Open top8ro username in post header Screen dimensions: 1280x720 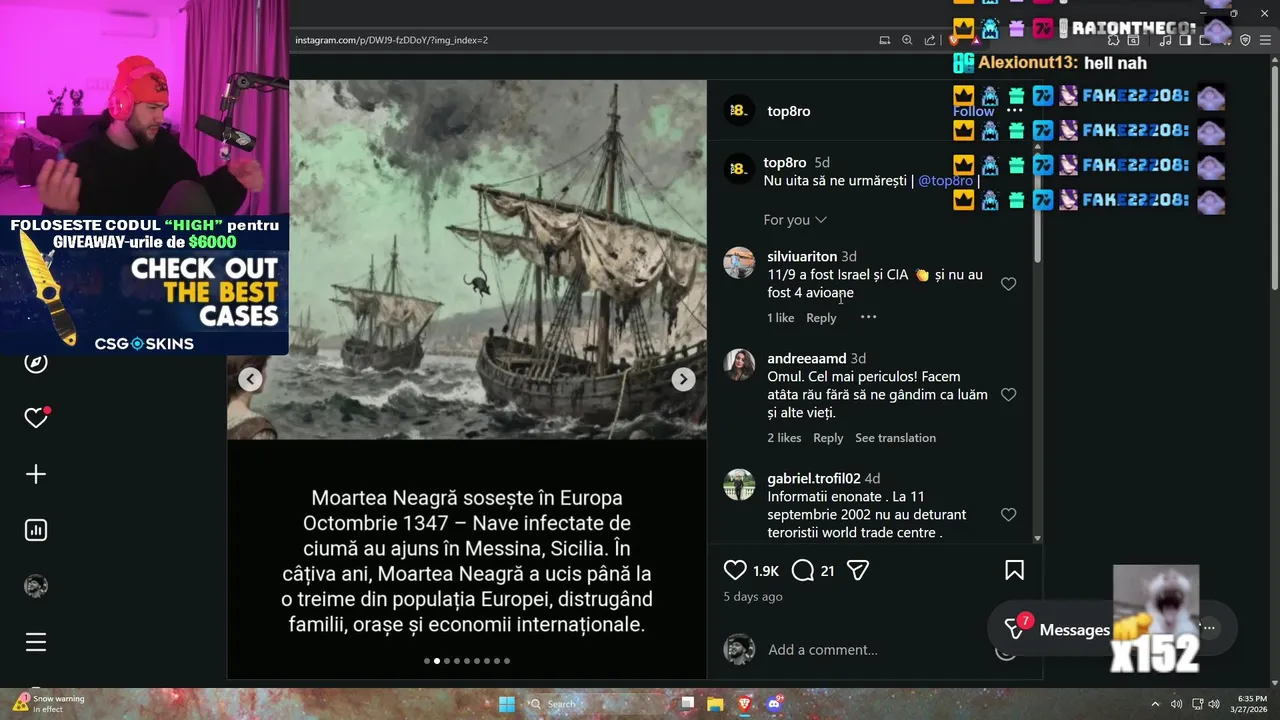(x=789, y=111)
